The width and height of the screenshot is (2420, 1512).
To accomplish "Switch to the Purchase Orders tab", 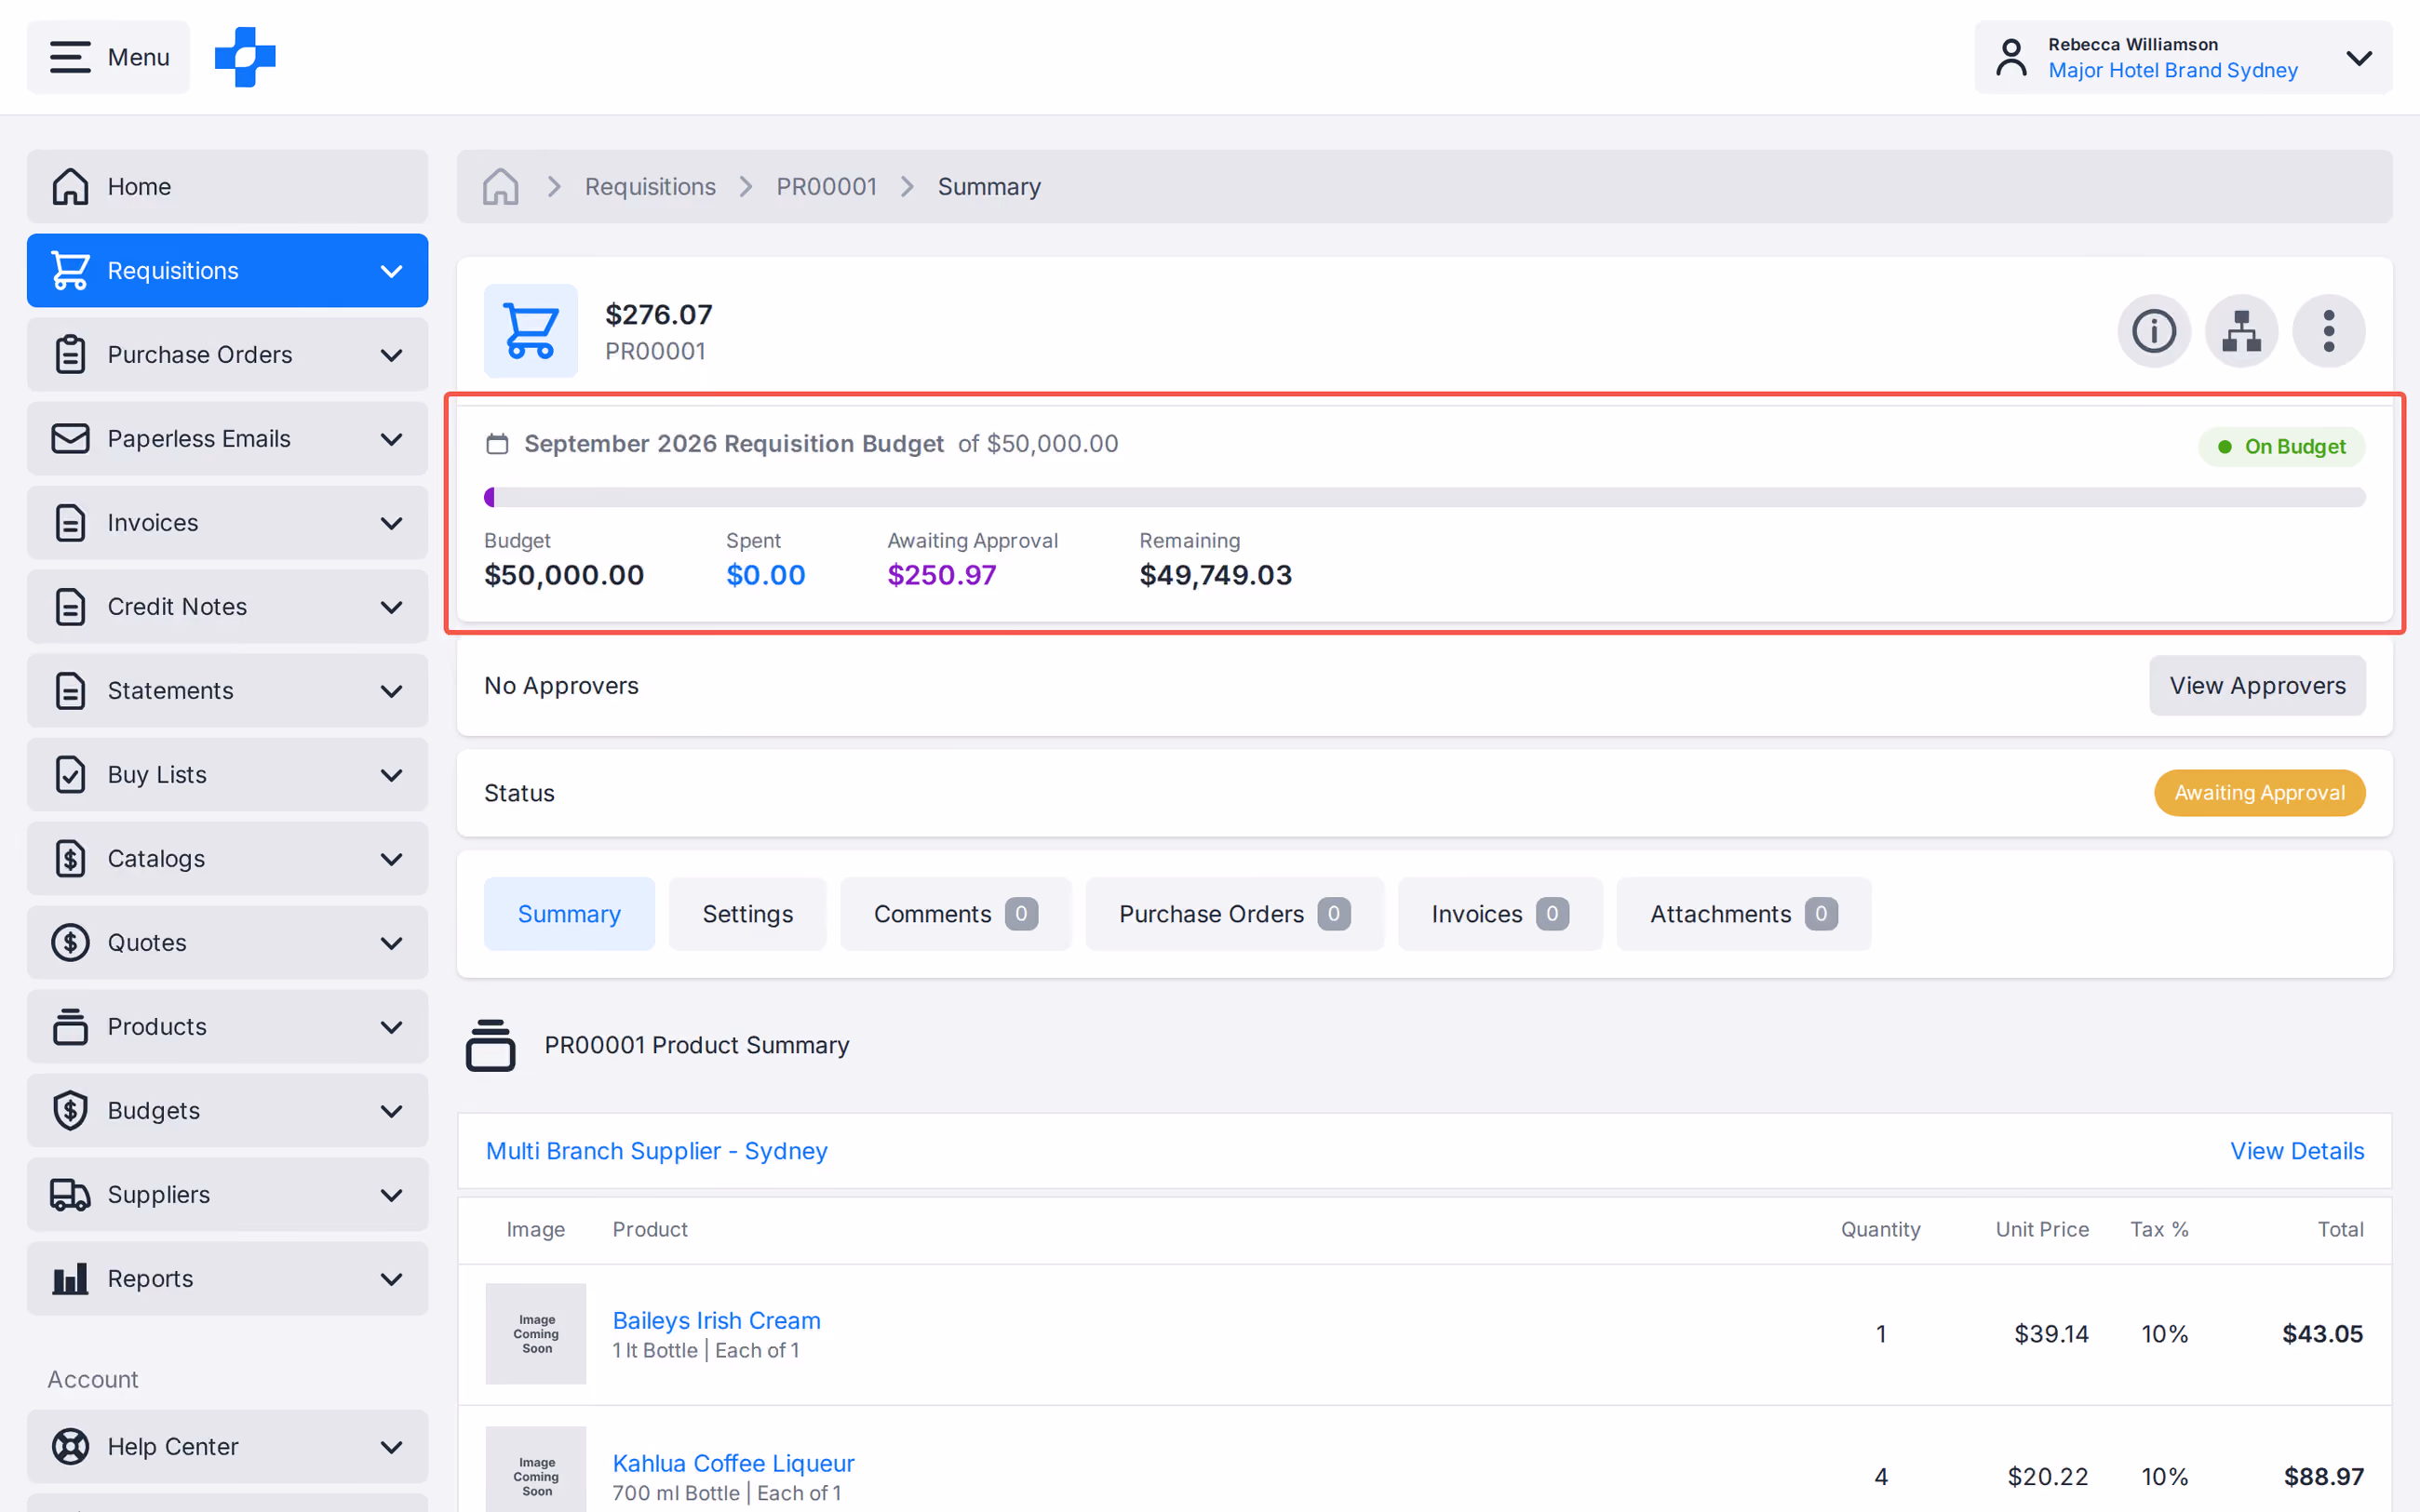I will [x=1234, y=914].
